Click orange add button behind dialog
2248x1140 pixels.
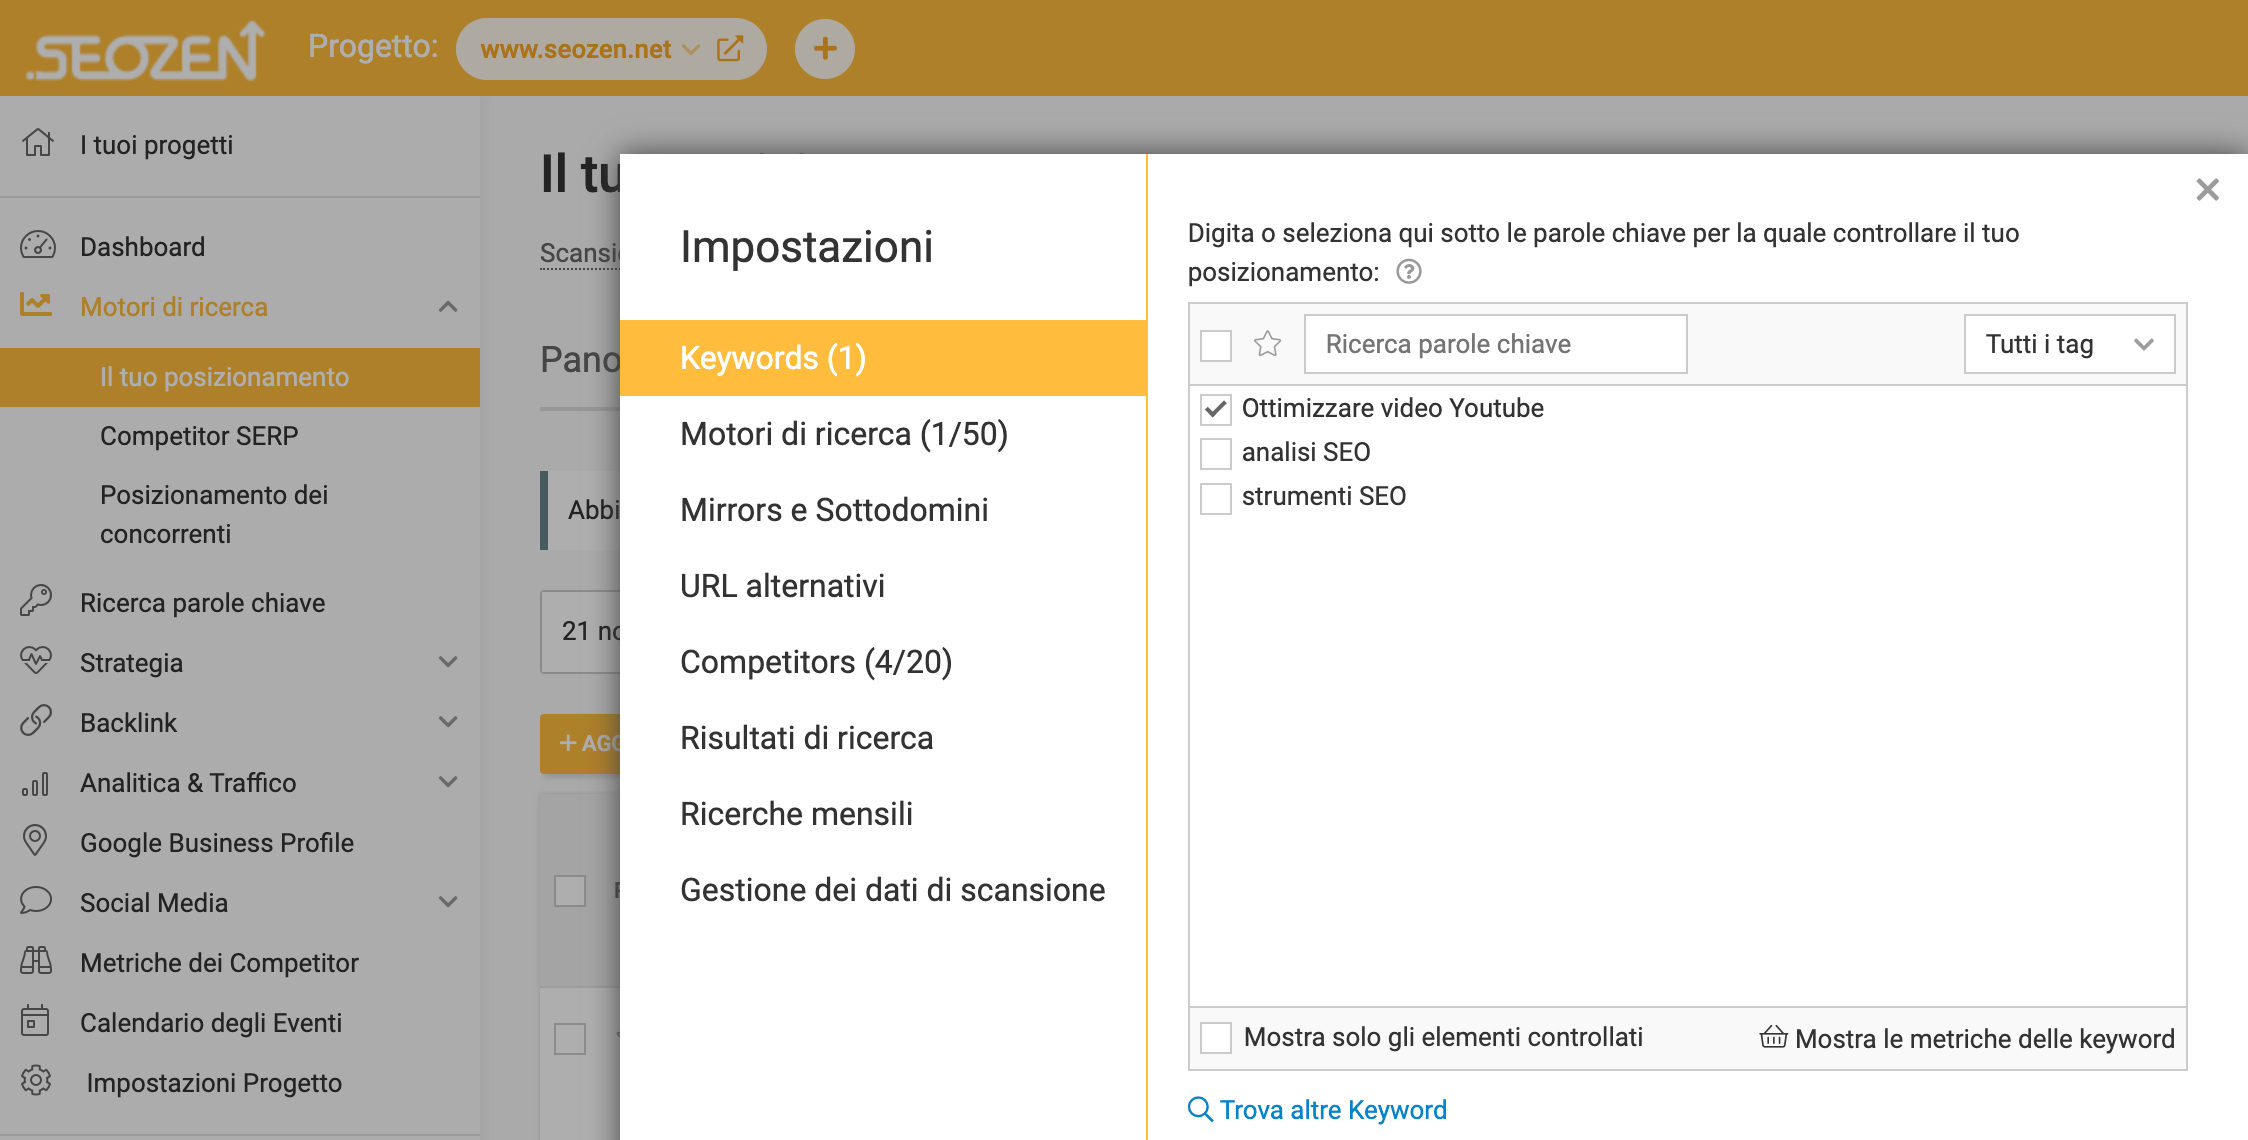[x=581, y=743]
